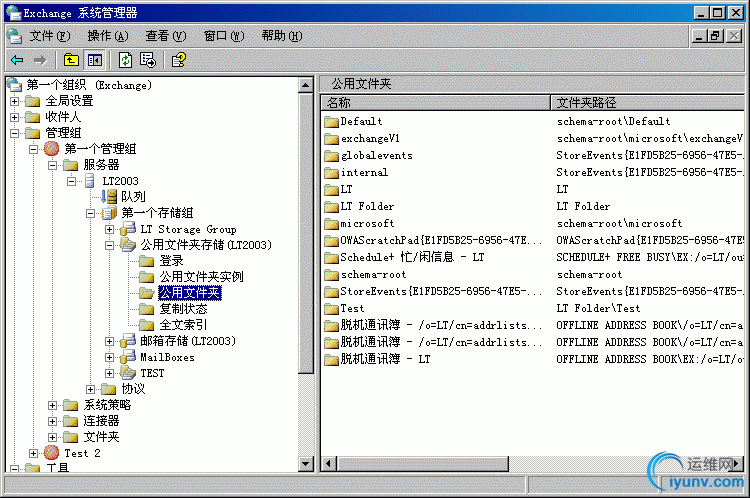Select the 登录 tree item
Screen dimensions: 750x498
(171, 261)
